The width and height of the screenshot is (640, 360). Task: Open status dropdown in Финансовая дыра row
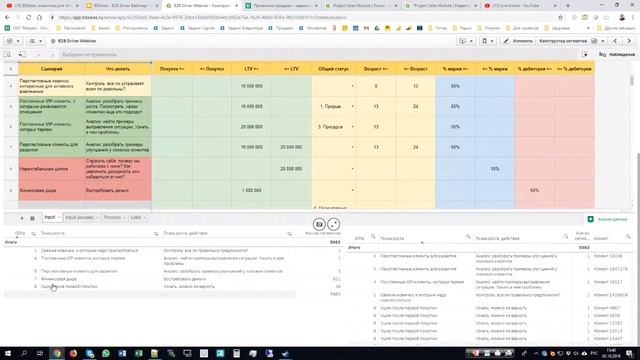(x=353, y=191)
